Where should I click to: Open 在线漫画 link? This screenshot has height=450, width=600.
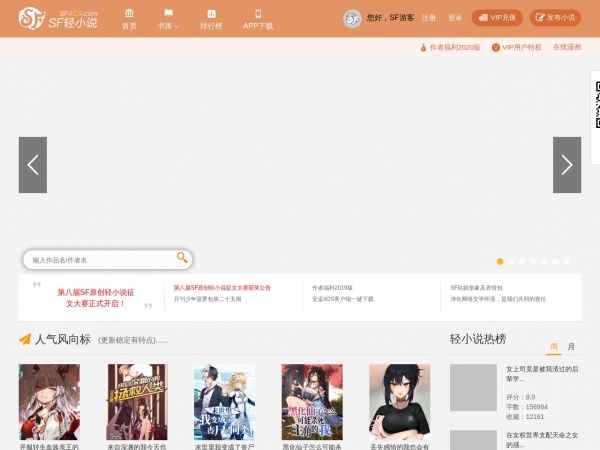click(x=567, y=47)
